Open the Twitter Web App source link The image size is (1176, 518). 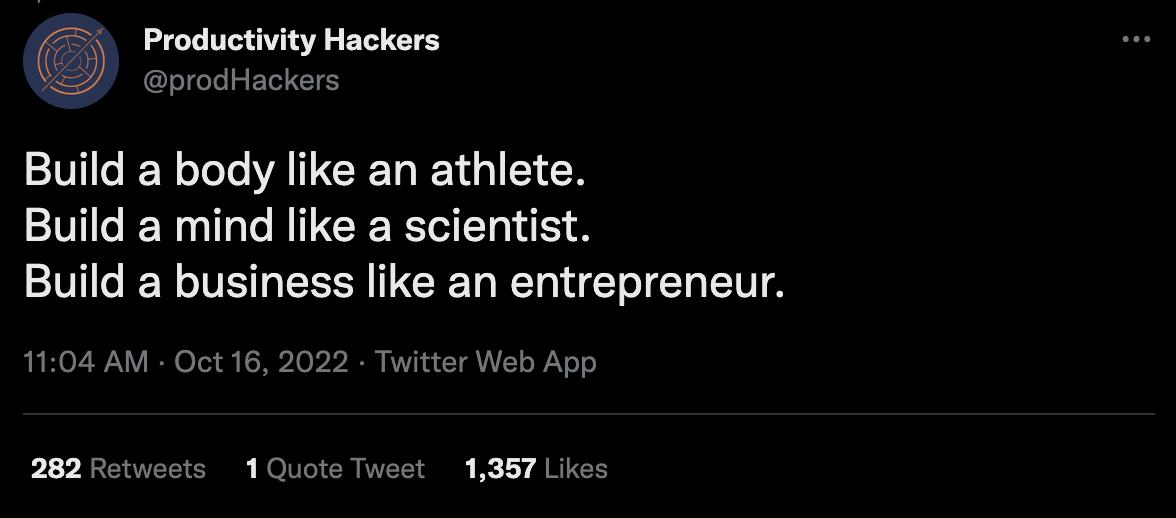tap(485, 362)
